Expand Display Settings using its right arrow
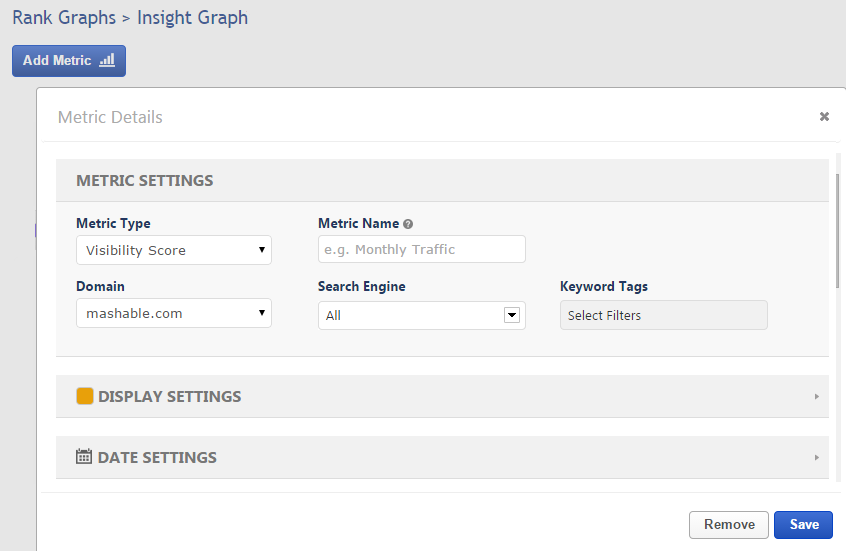Image resolution: width=846 pixels, height=551 pixels. 816,397
